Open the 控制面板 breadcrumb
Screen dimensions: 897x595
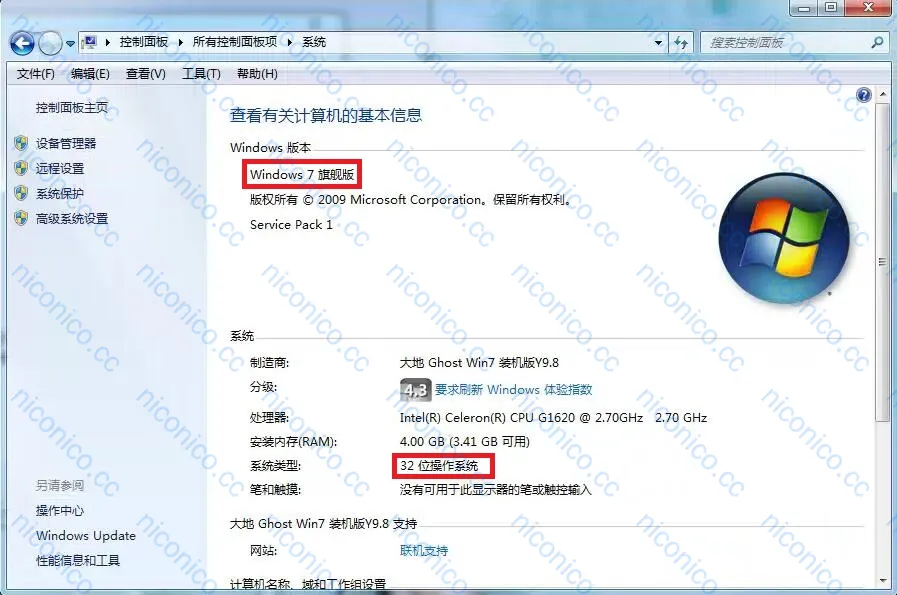(144, 42)
